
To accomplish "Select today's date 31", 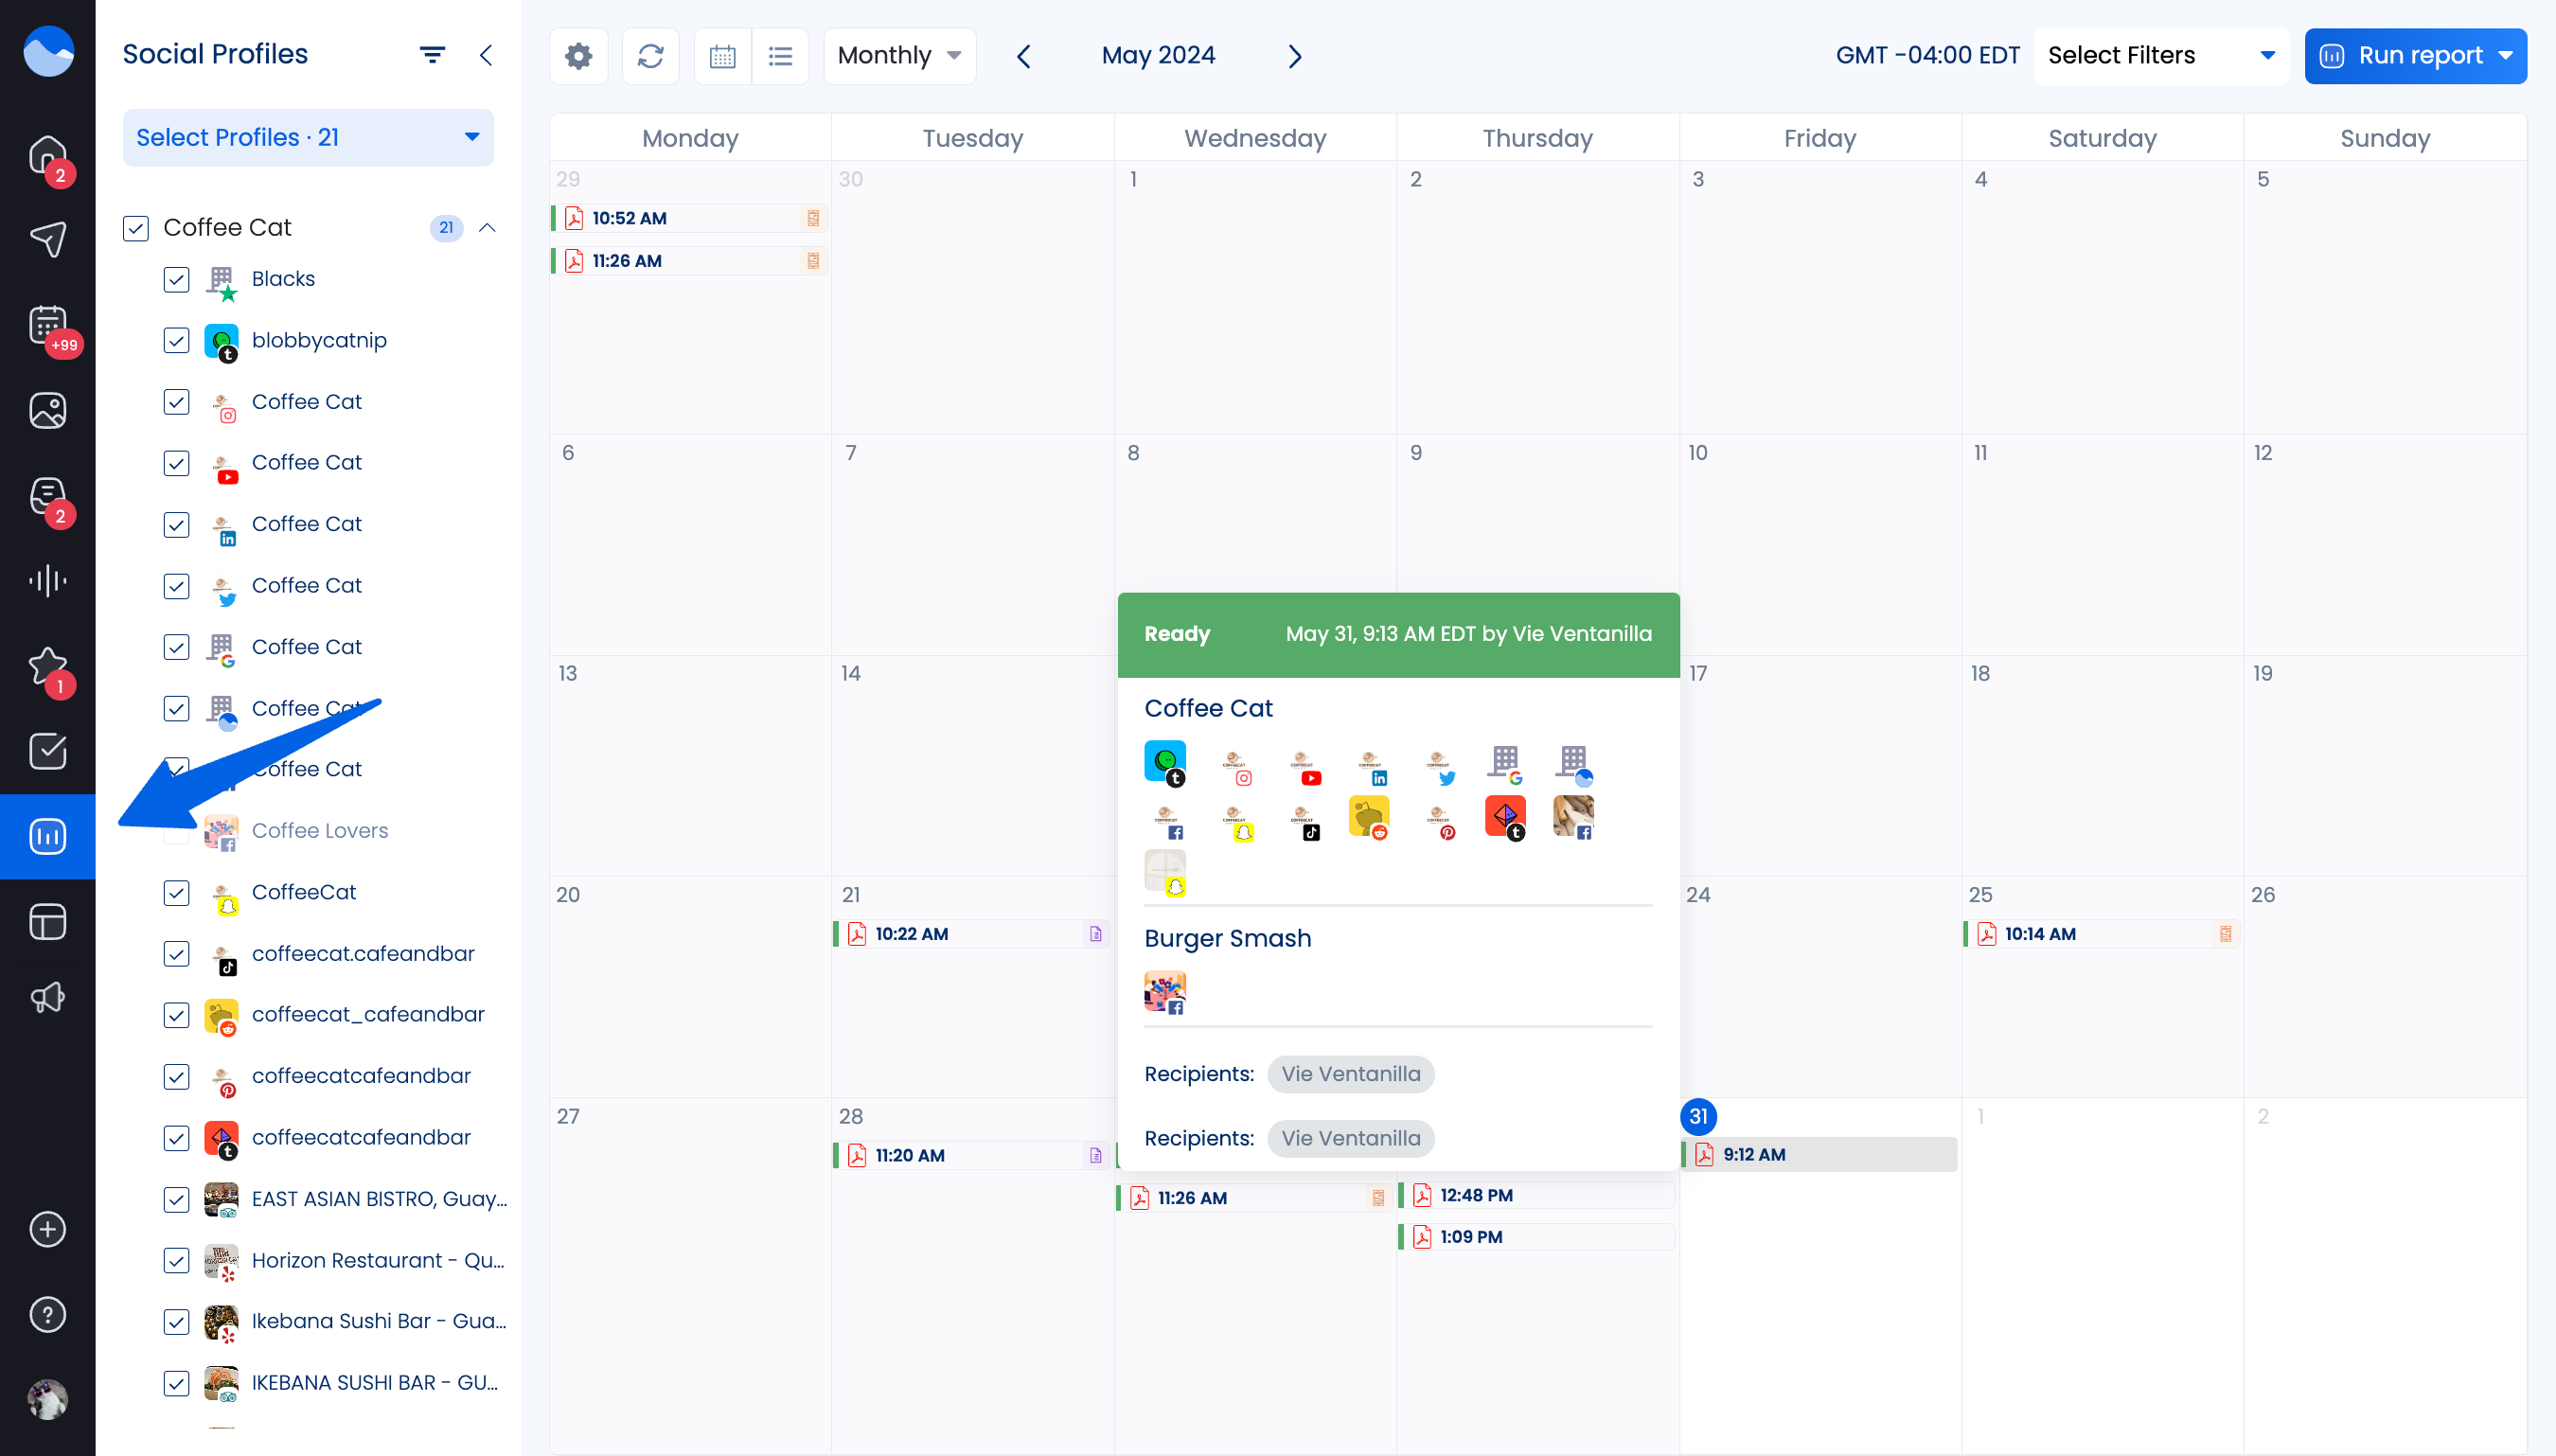I will click(1698, 1117).
